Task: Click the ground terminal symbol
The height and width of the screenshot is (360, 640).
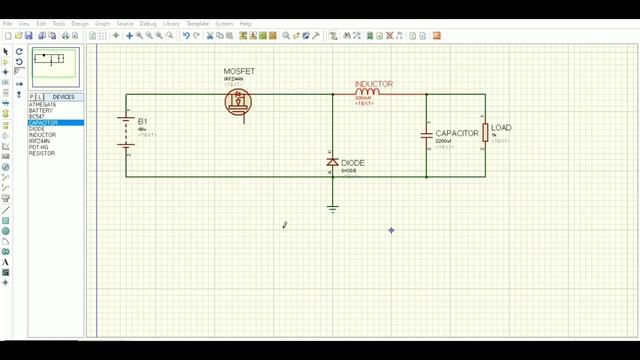Action: click(x=332, y=209)
